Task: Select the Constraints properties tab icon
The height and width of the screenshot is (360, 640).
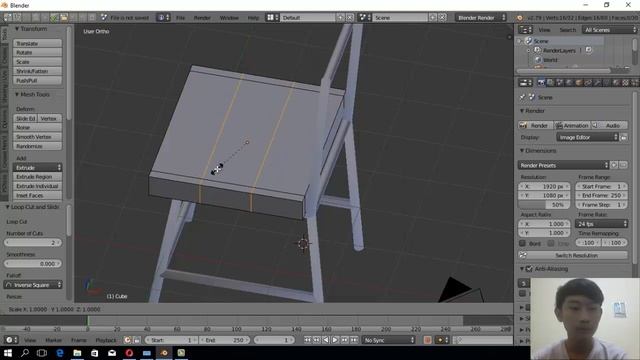Action: coord(588,83)
